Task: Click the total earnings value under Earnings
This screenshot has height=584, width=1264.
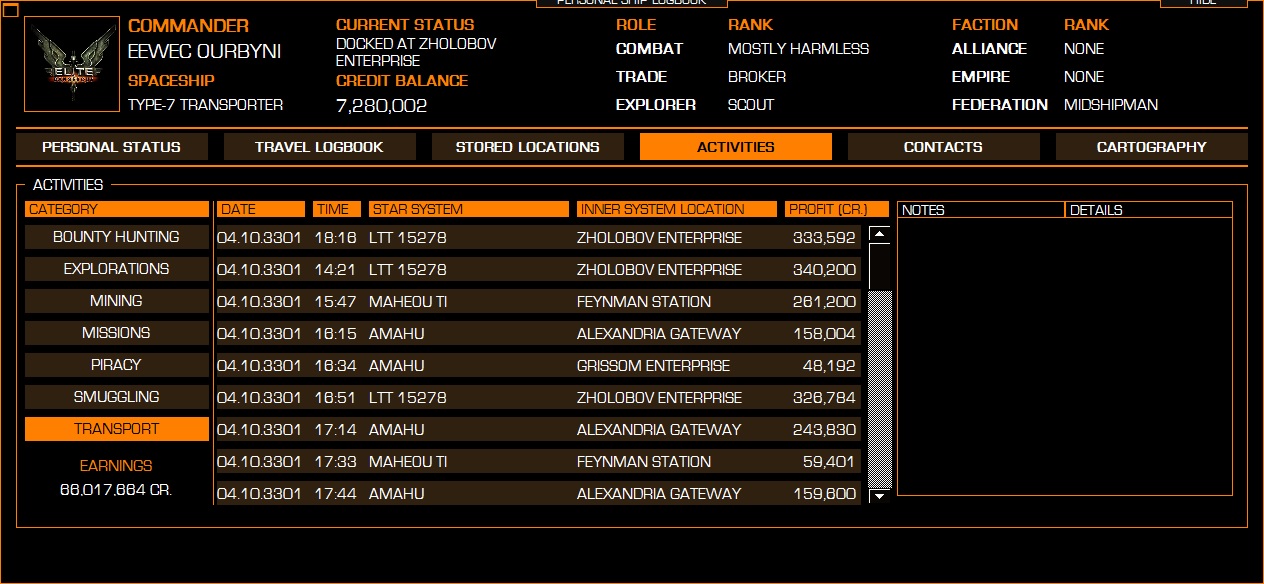Action: (116, 490)
